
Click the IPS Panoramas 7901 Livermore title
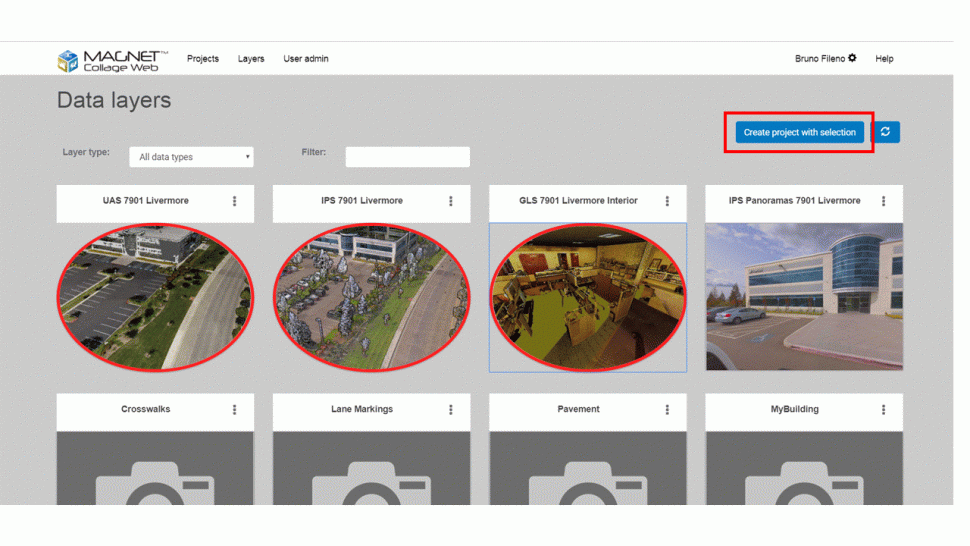794,200
